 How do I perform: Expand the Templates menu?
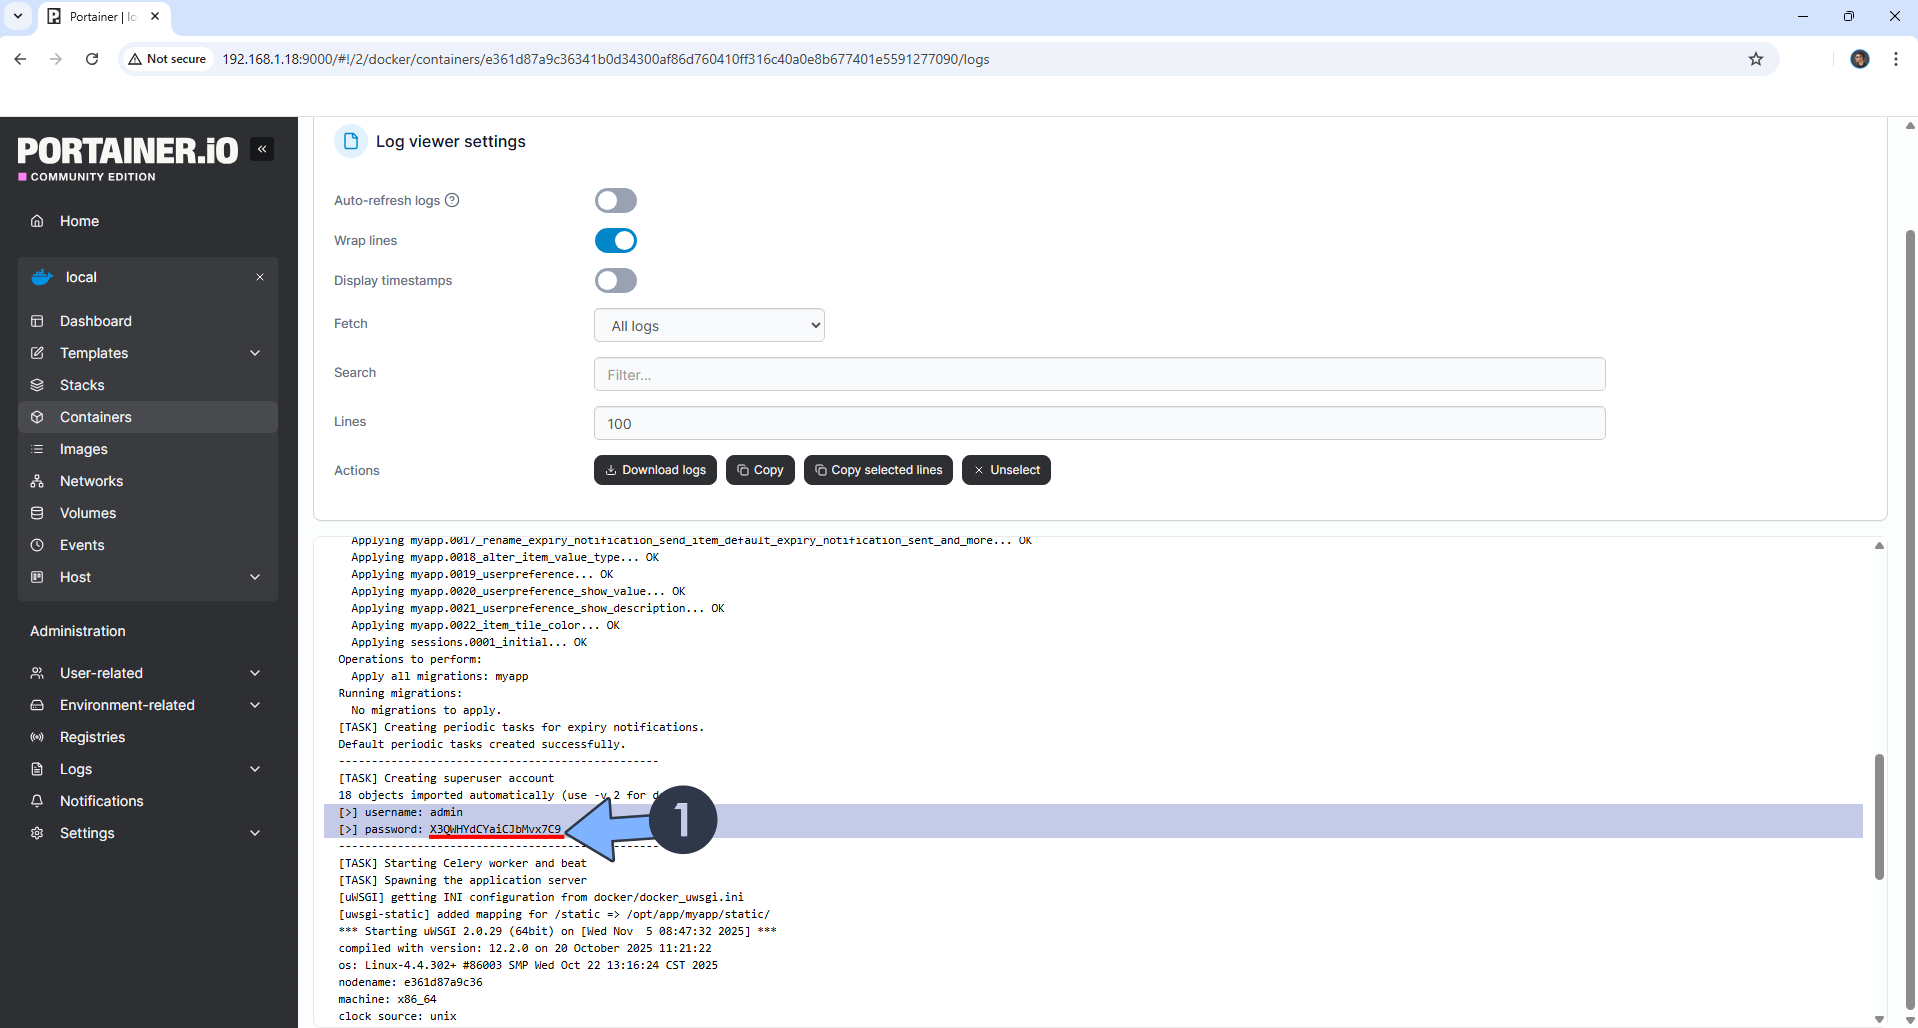click(94, 353)
